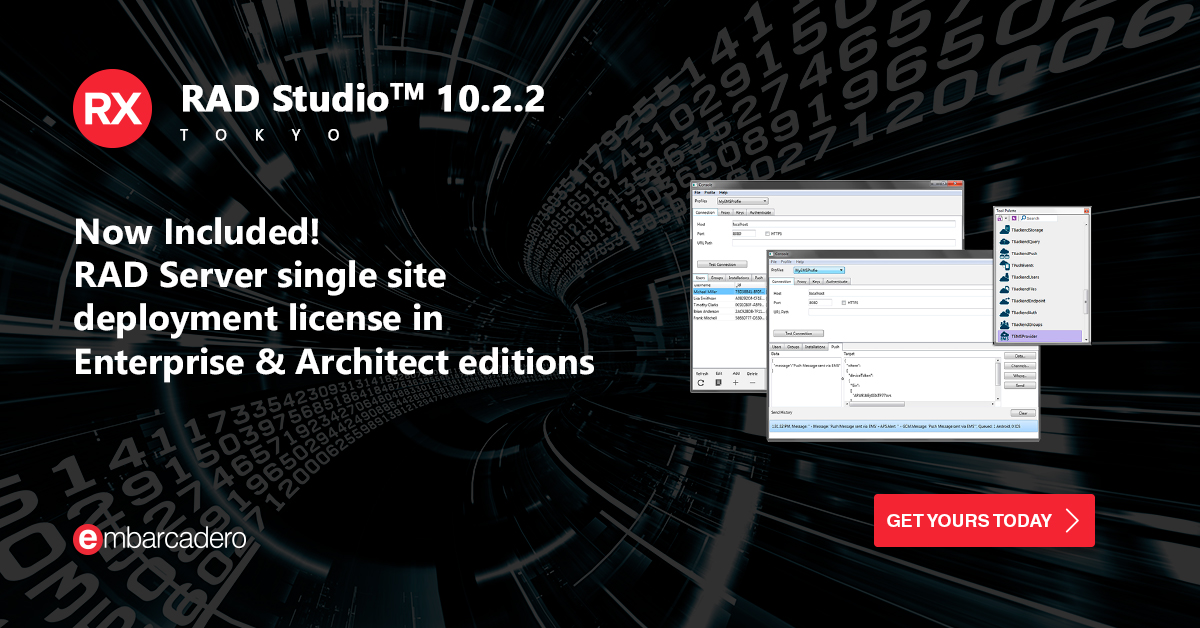This screenshot has width=1200, height=628.
Task: Select TPushEvents component icon
Action: (1005, 265)
